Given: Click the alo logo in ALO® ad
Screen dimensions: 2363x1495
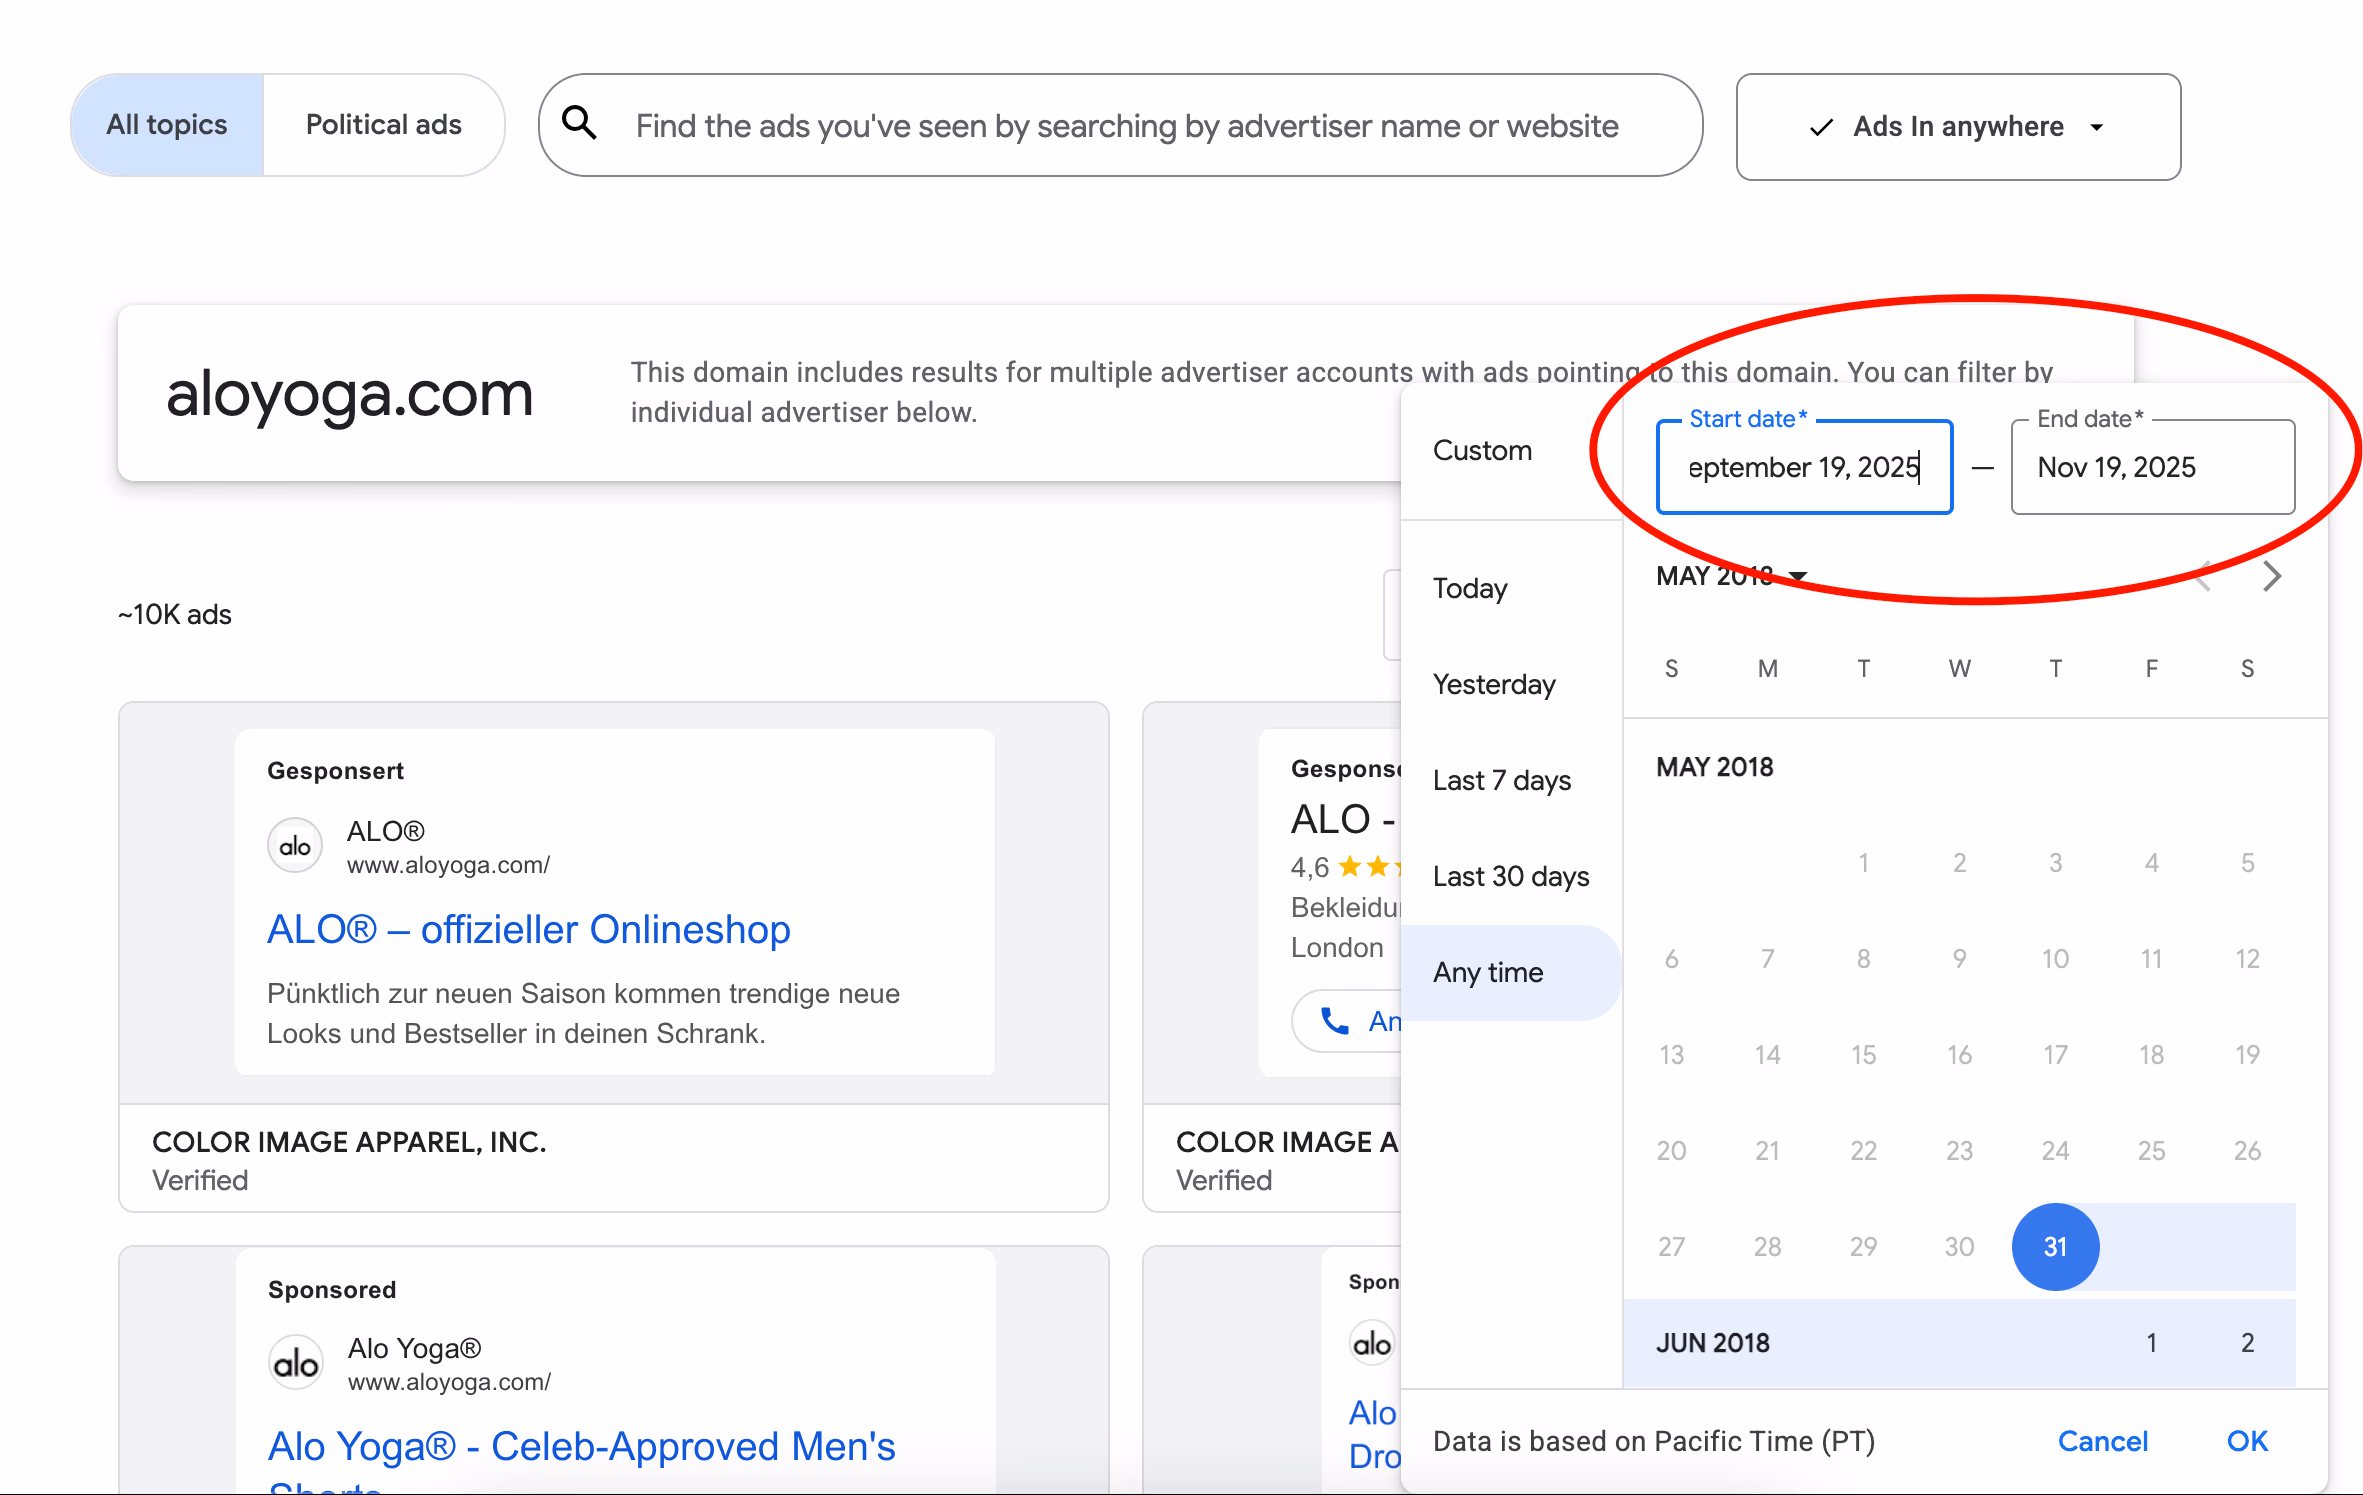Looking at the screenshot, I should [295, 846].
